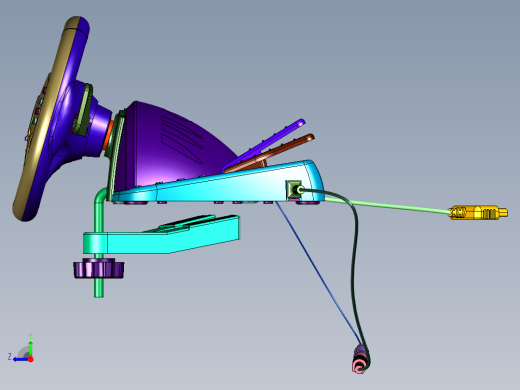
Task: Select the purple clamp tightening knob
Action: 99,269
